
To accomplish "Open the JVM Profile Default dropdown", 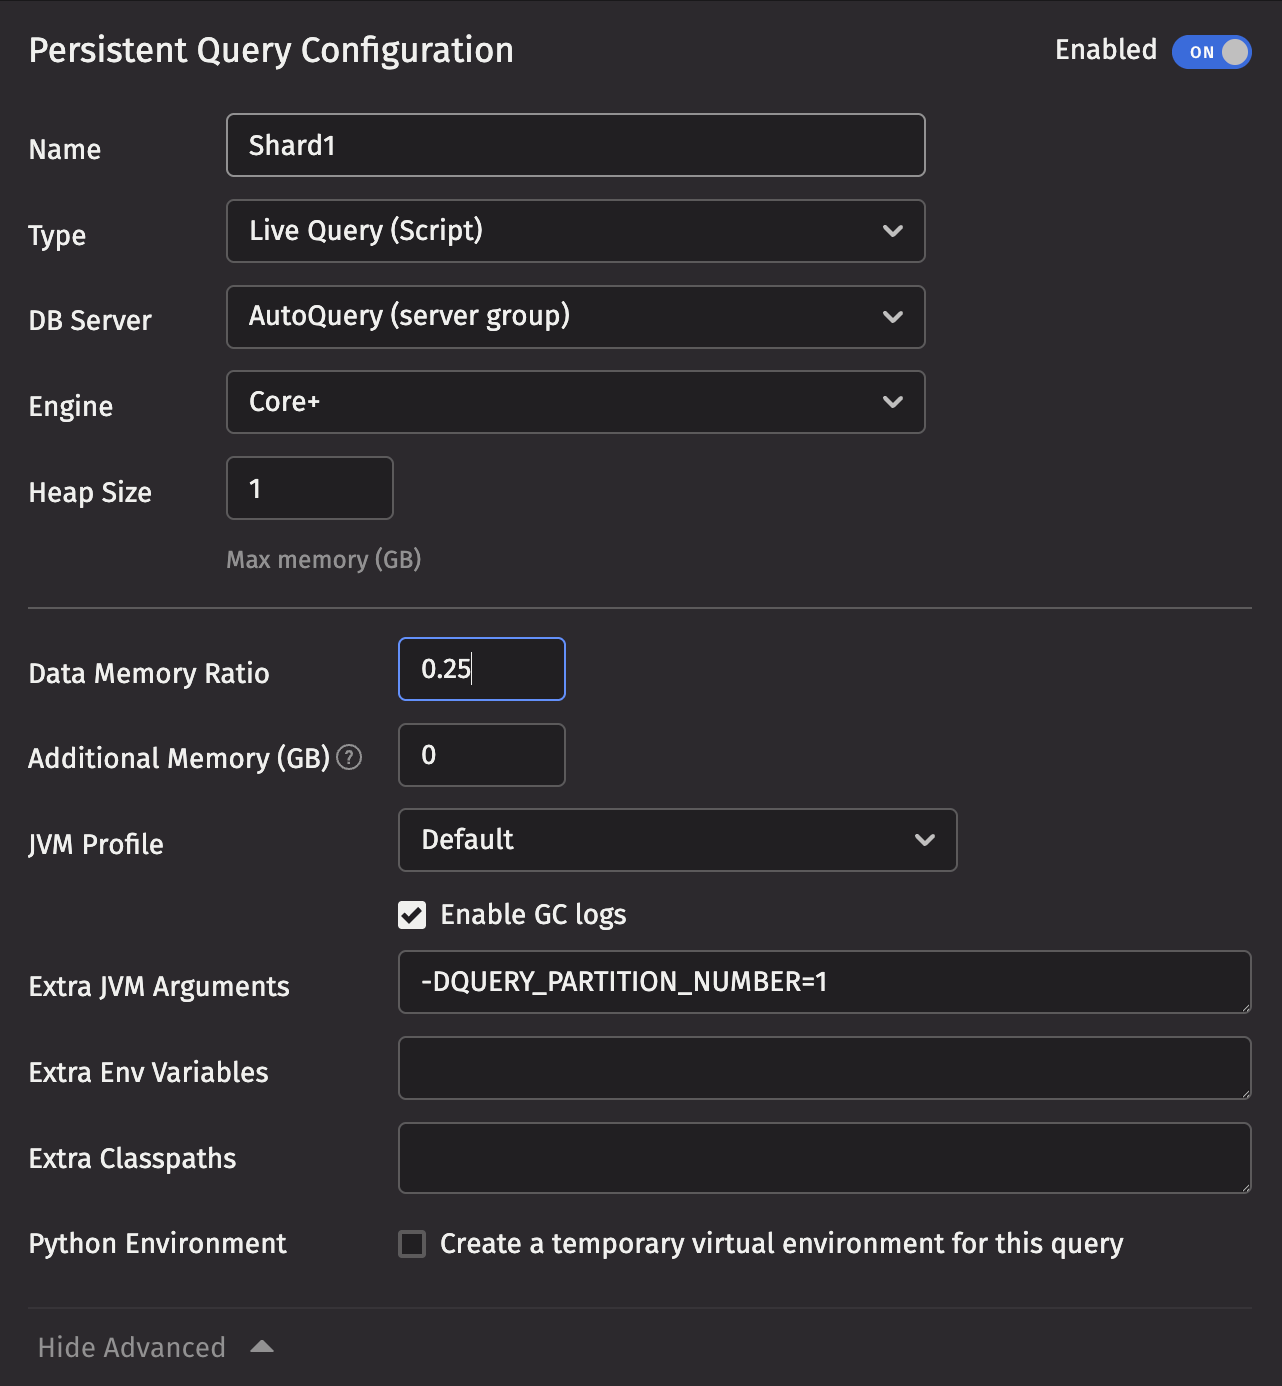I will [677, 840].
